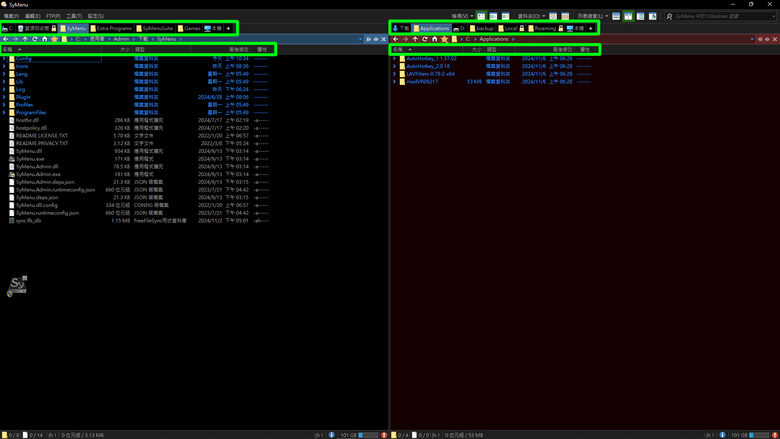
Task: Open favorites star in right pane
Action: tap(444, 39)
